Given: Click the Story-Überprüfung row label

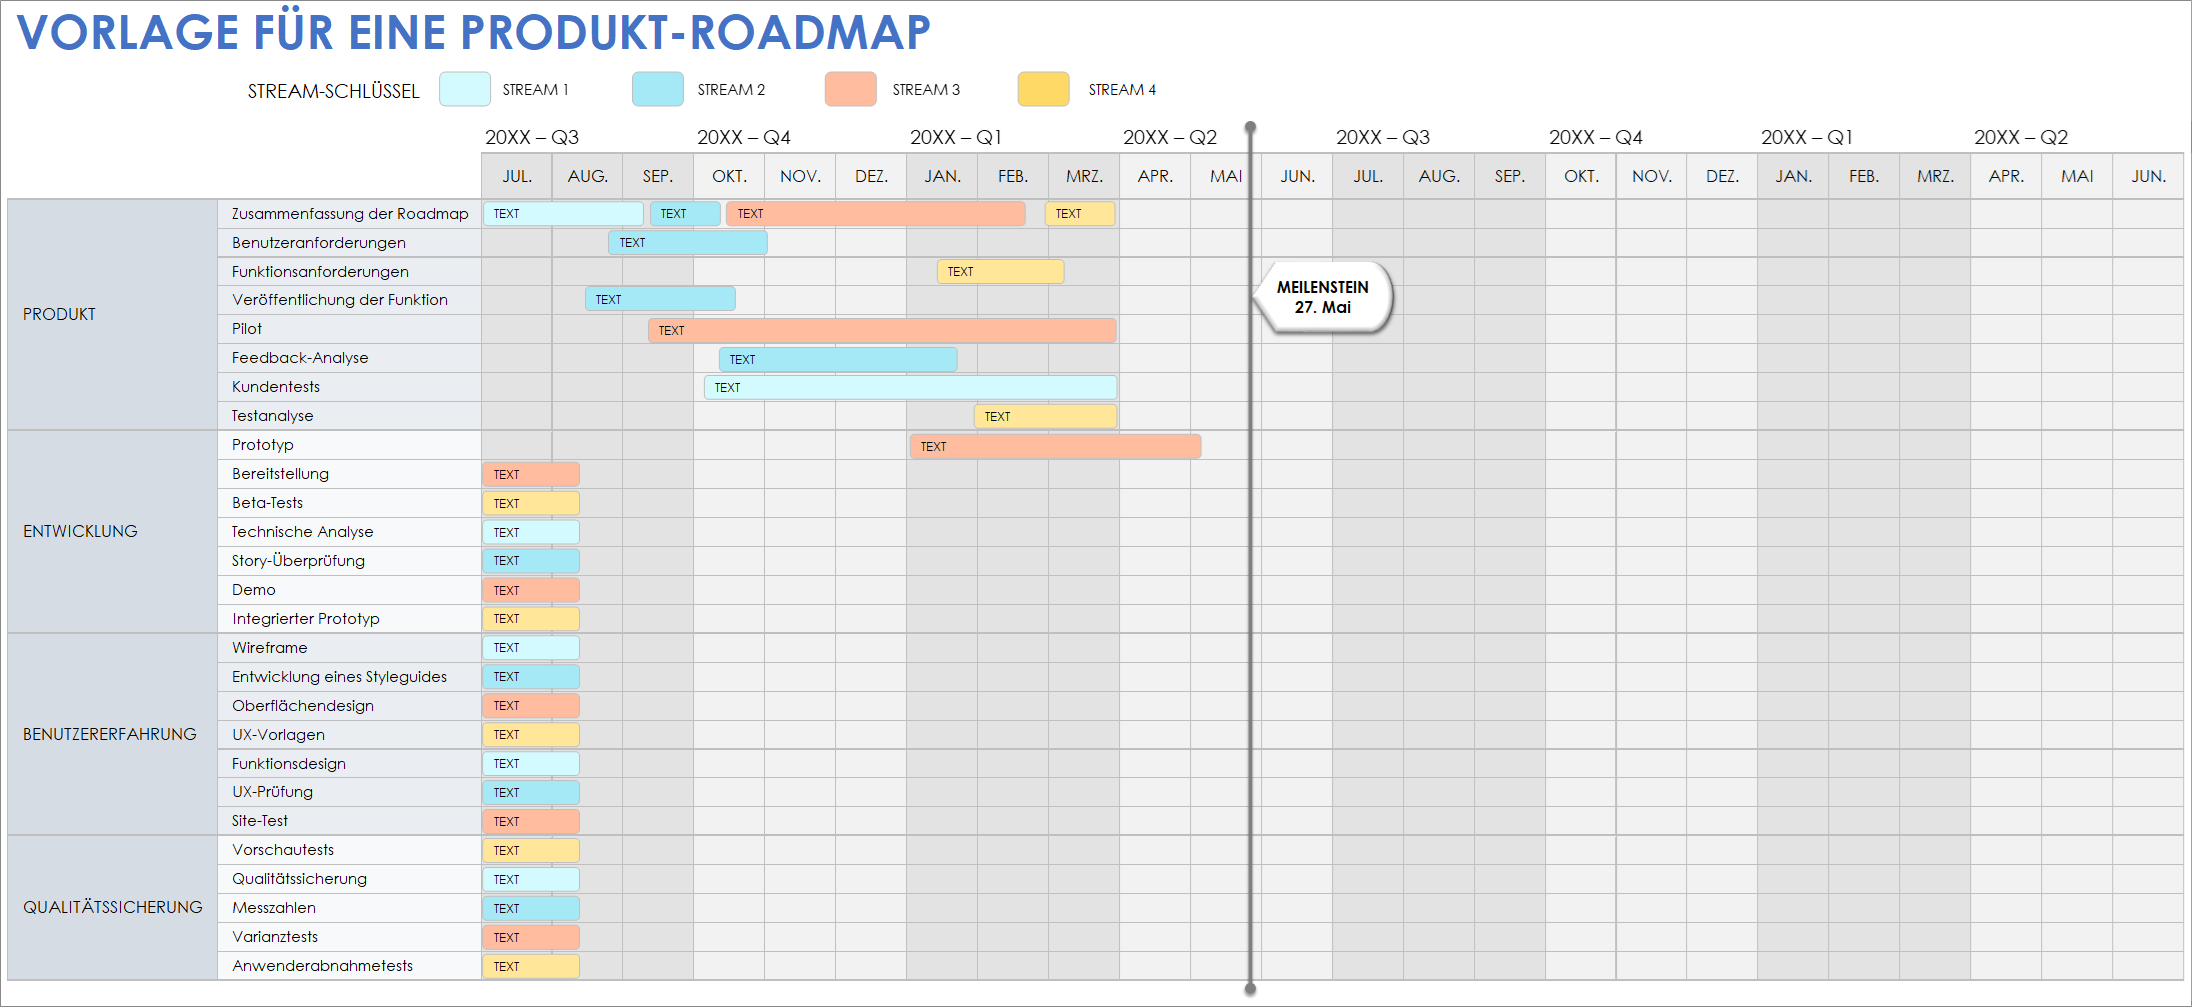Looking at the screenshot, I should 298,561.
